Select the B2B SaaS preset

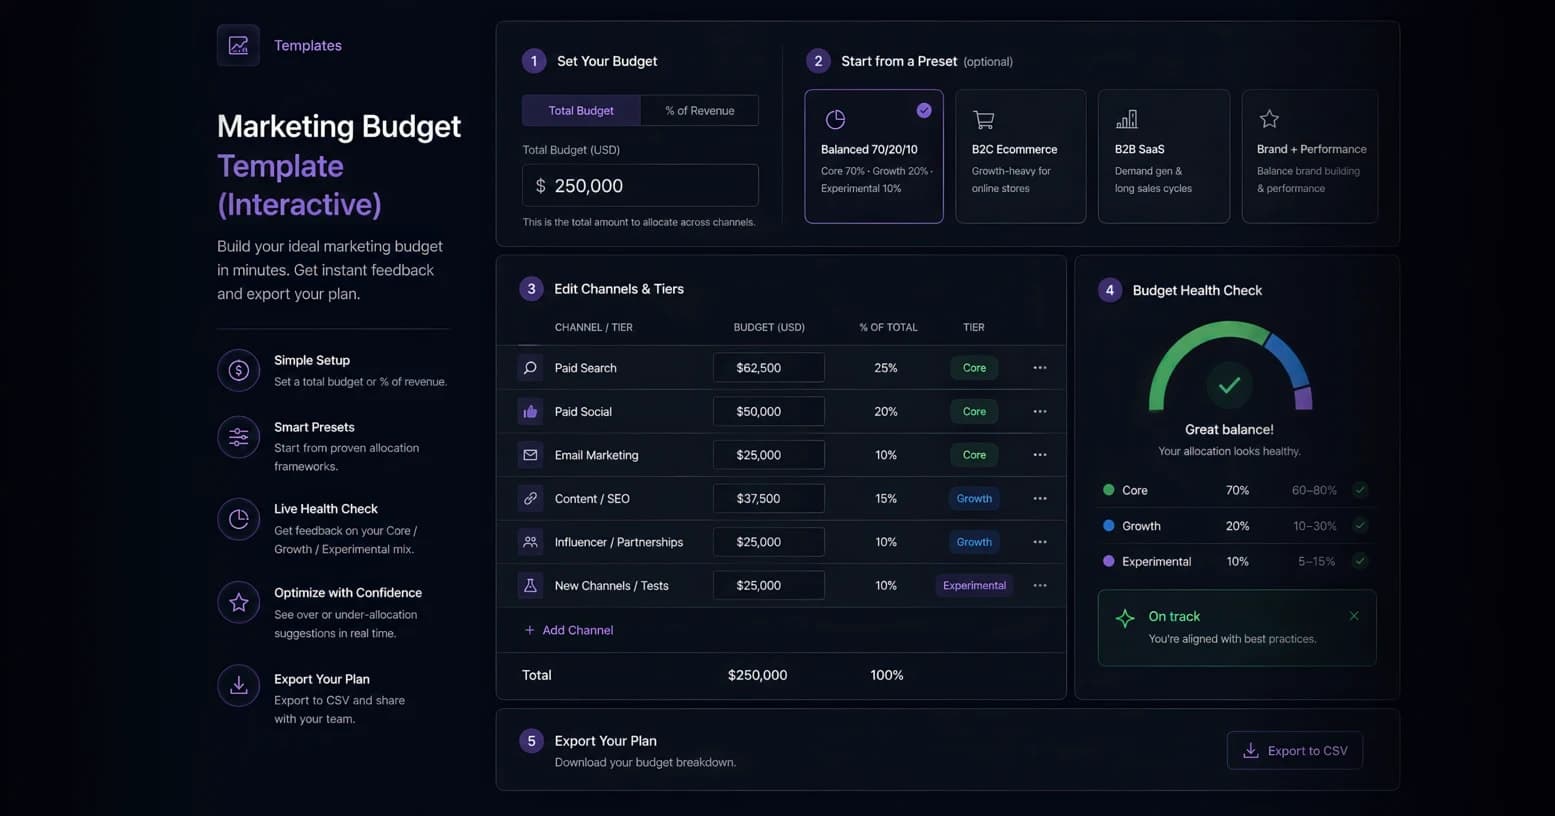1164,156
